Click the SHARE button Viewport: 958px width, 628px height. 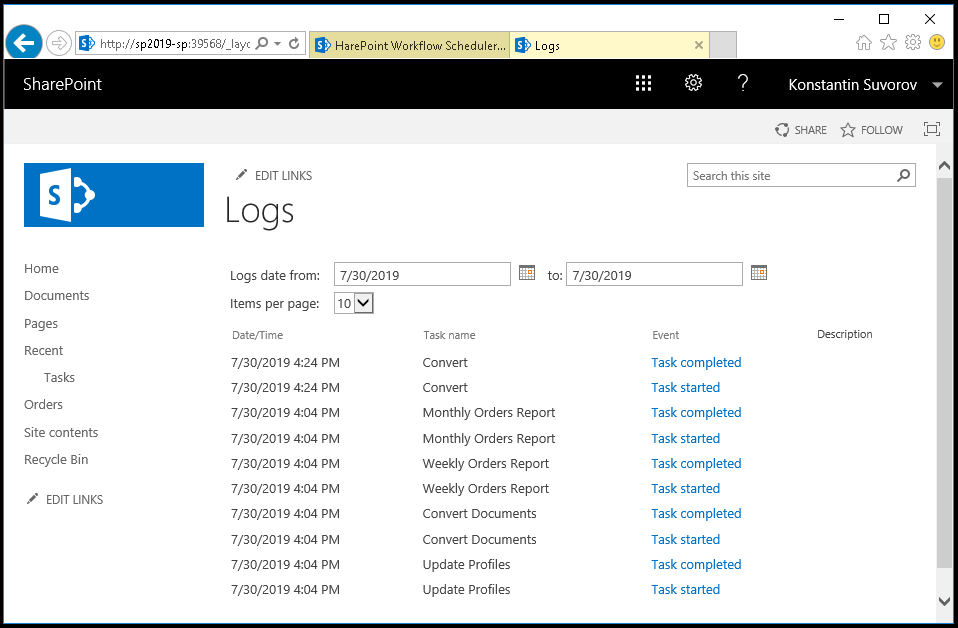tap(800, 130)
